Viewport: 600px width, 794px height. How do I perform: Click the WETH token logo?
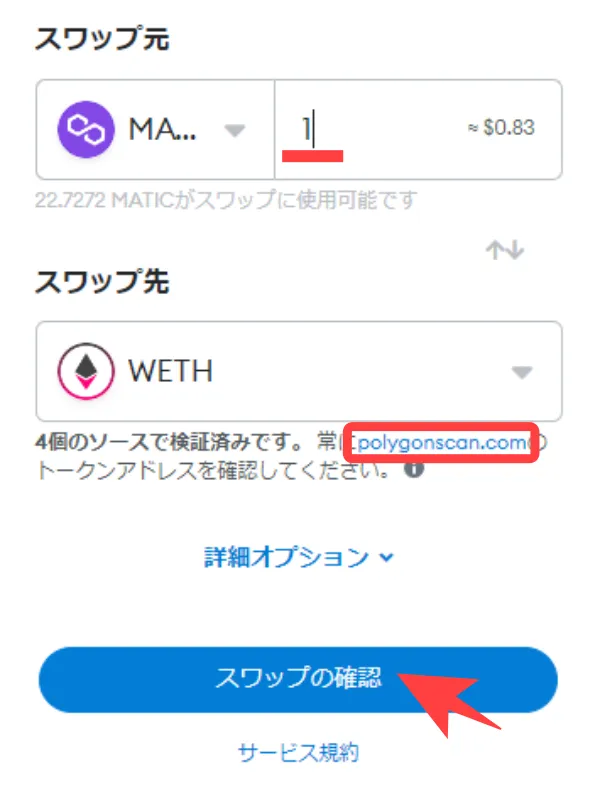[x=86, y=371]
